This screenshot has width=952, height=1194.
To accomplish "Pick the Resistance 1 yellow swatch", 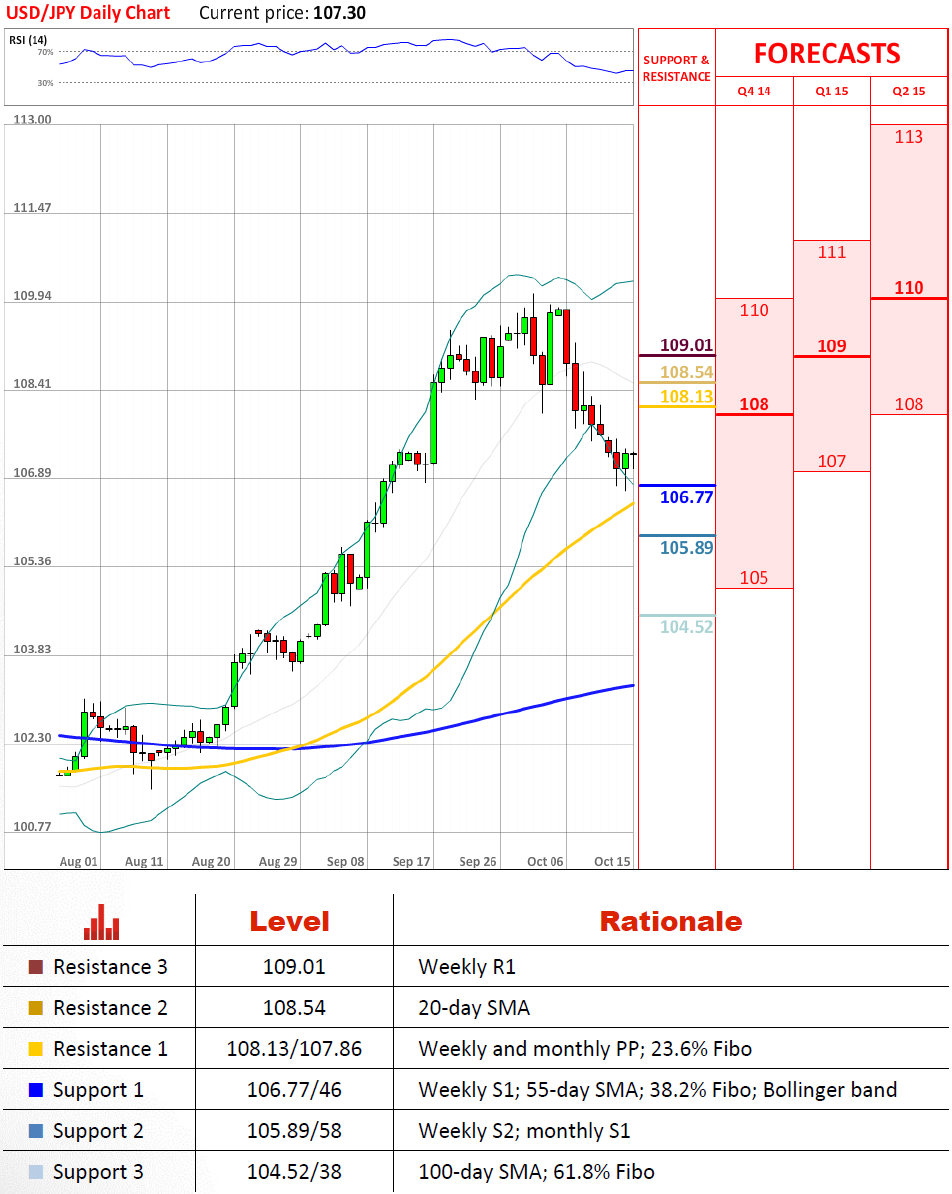I will [x=36, y=1049].
